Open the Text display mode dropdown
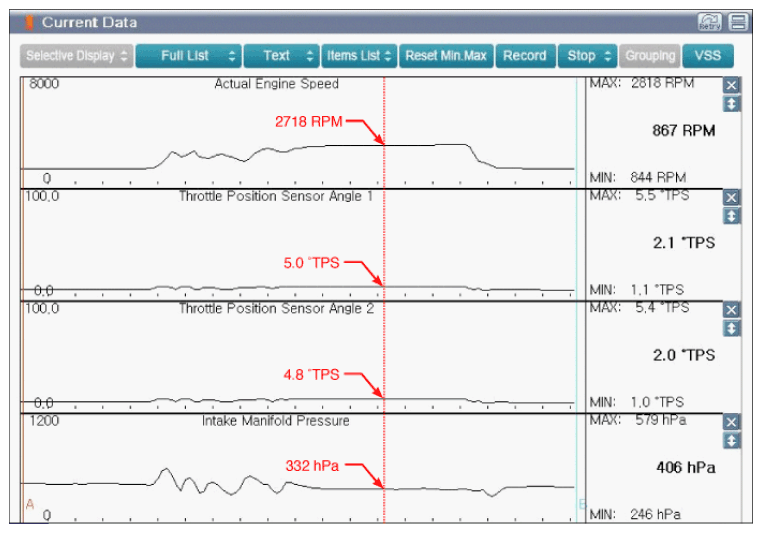The height and width of the screenshot is (533, 762). coord(281,56)
